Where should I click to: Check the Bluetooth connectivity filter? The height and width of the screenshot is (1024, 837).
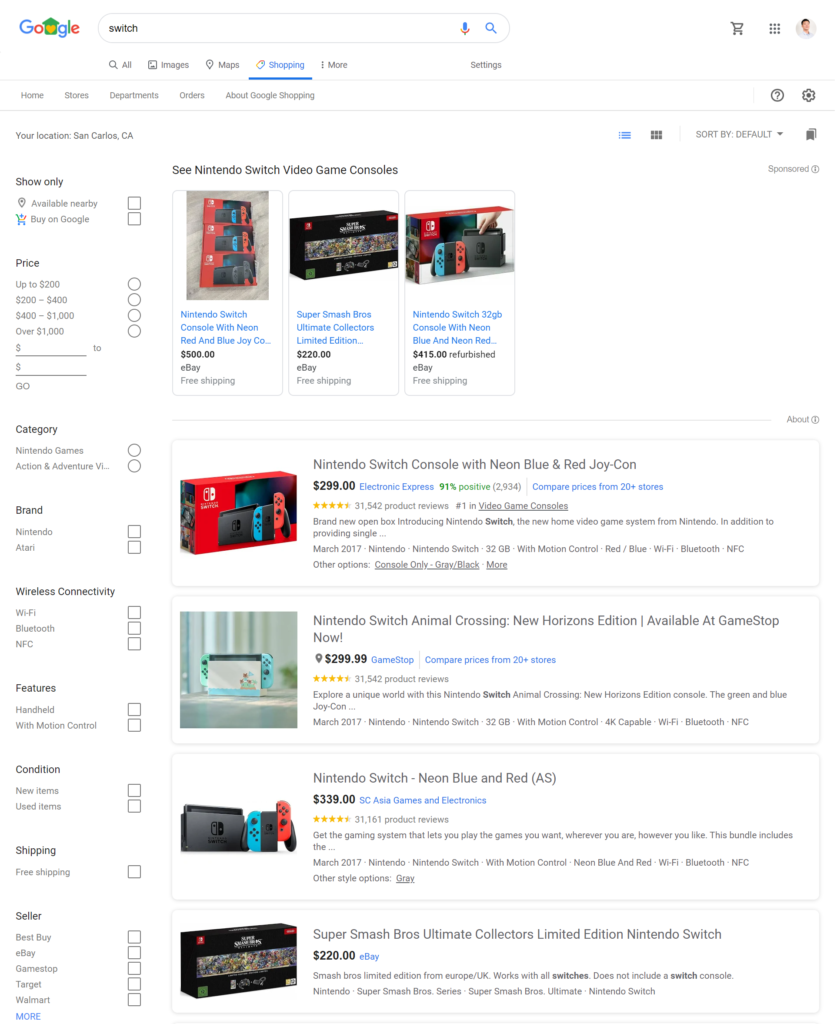point(134,628)
